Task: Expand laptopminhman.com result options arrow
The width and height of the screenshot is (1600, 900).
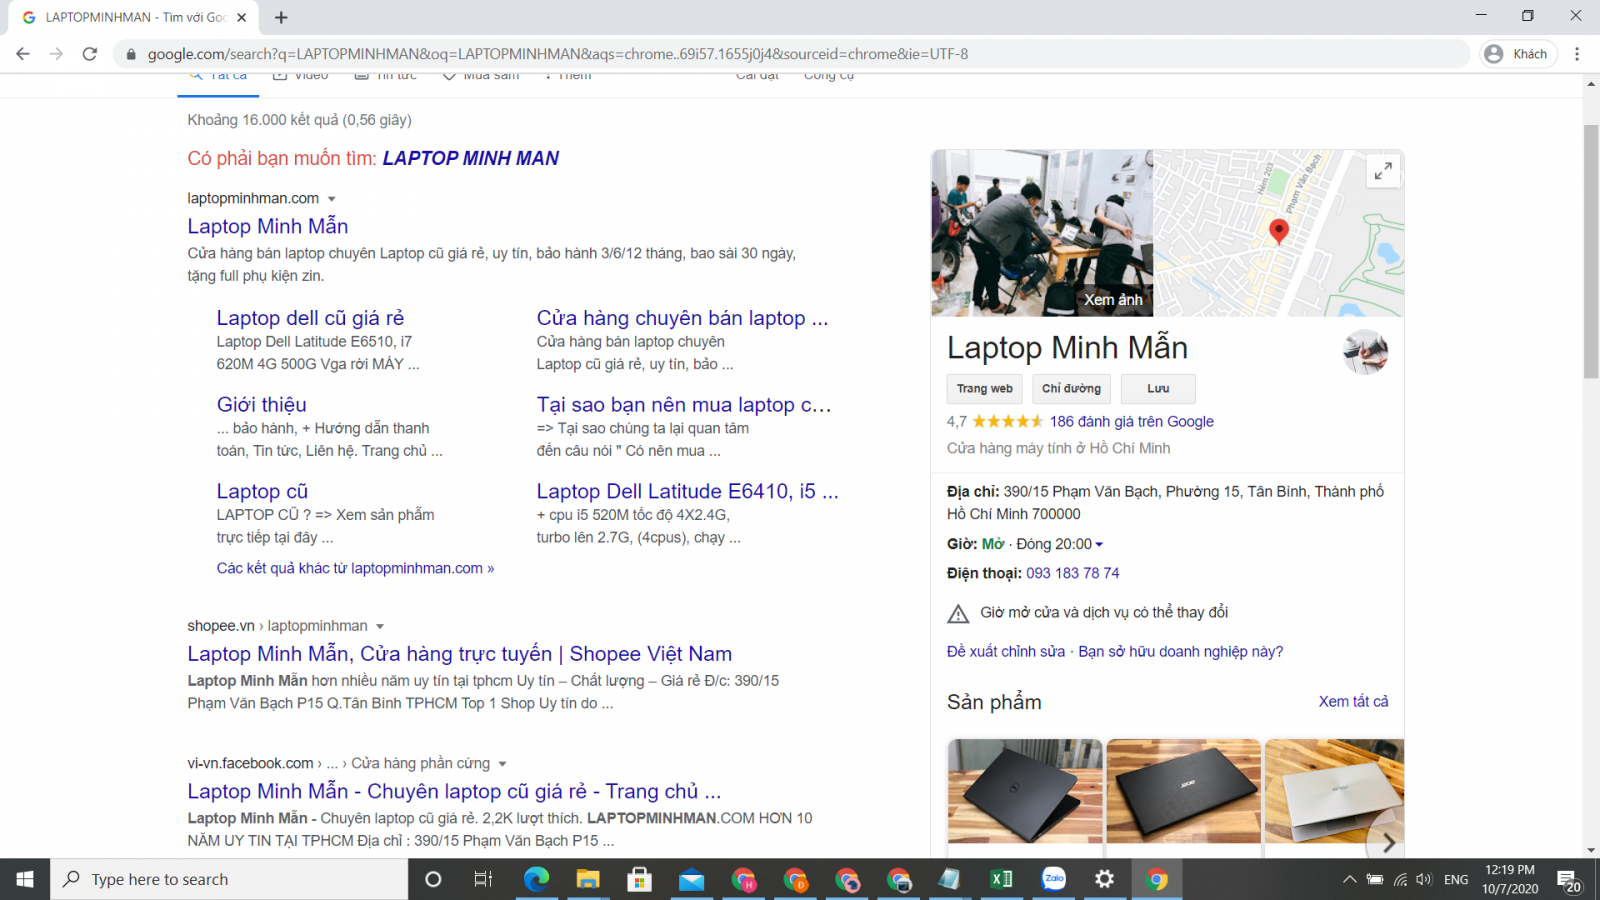Action: point(332,199)
